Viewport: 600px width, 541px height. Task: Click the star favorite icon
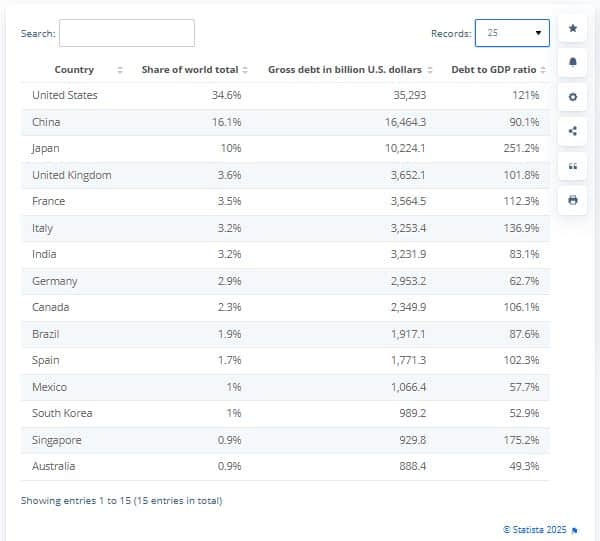[573, 28]
